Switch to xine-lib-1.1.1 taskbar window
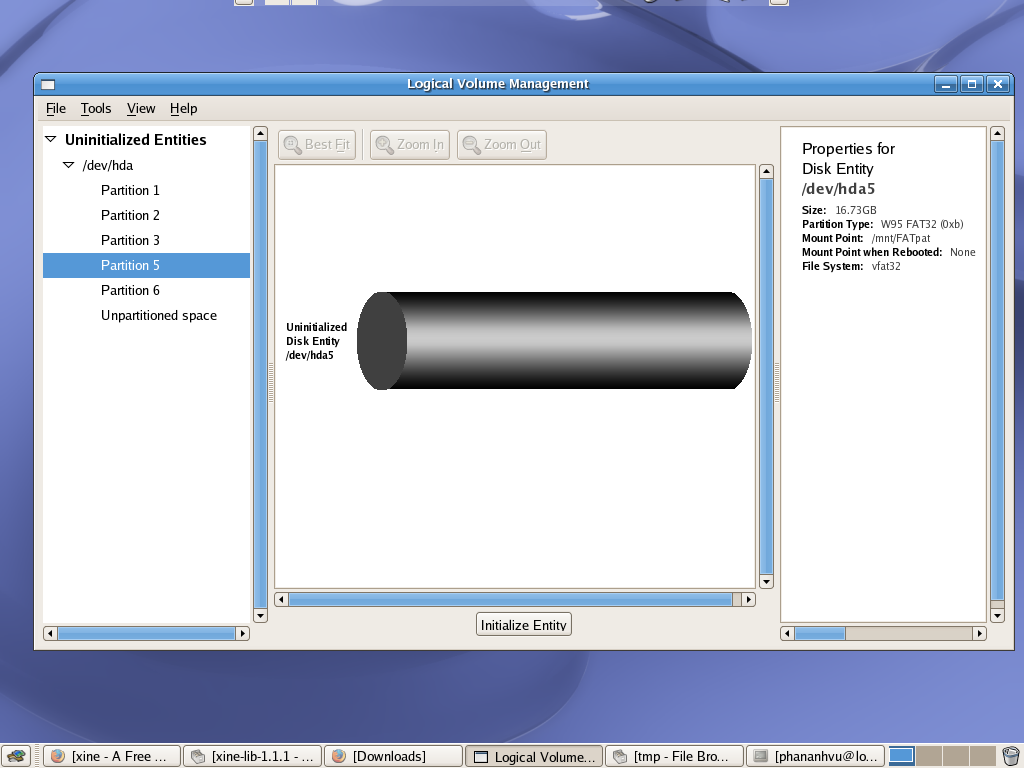 click(253, 756)
